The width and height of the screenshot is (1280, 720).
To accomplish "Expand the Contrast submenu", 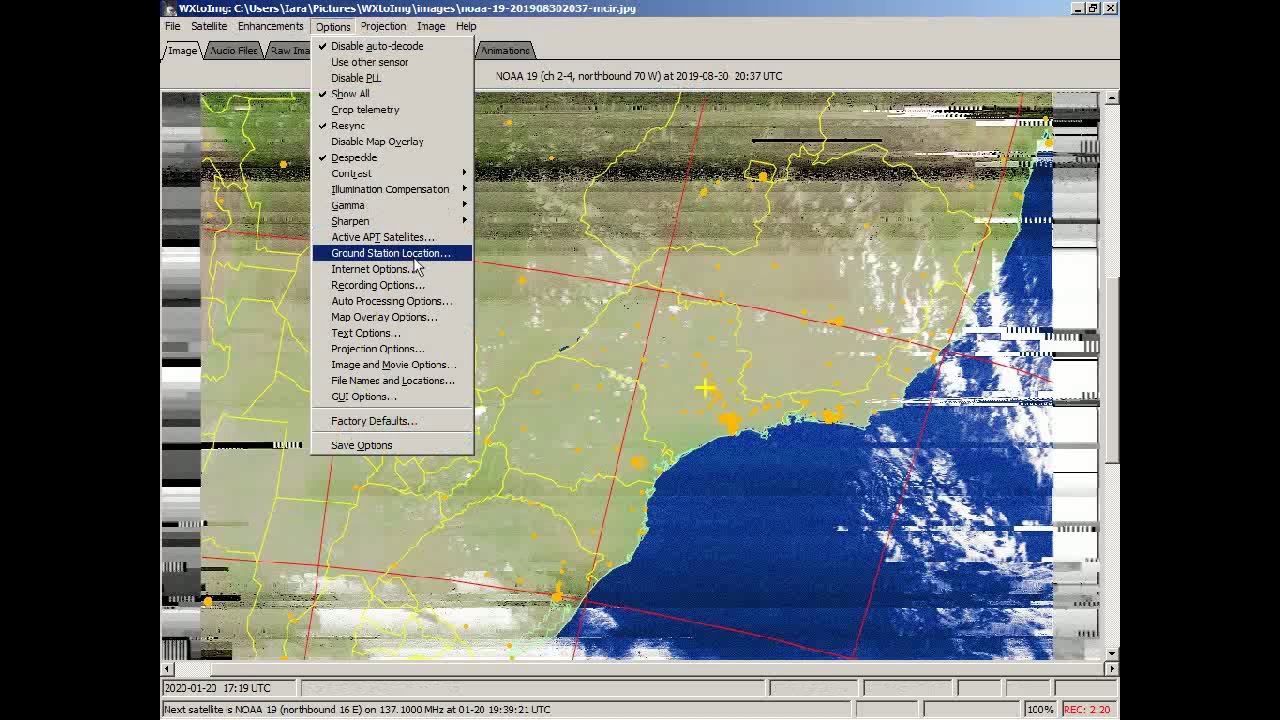I will point(392,174).
